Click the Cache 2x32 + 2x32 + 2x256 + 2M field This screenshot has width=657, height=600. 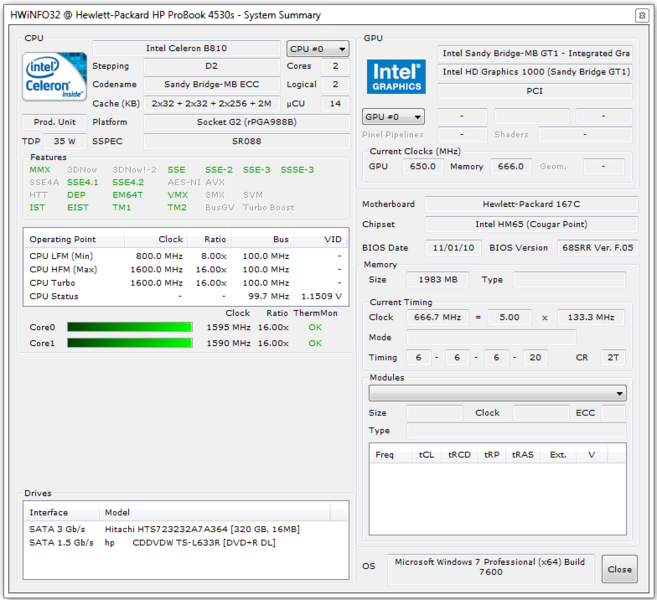click(212, 103)
